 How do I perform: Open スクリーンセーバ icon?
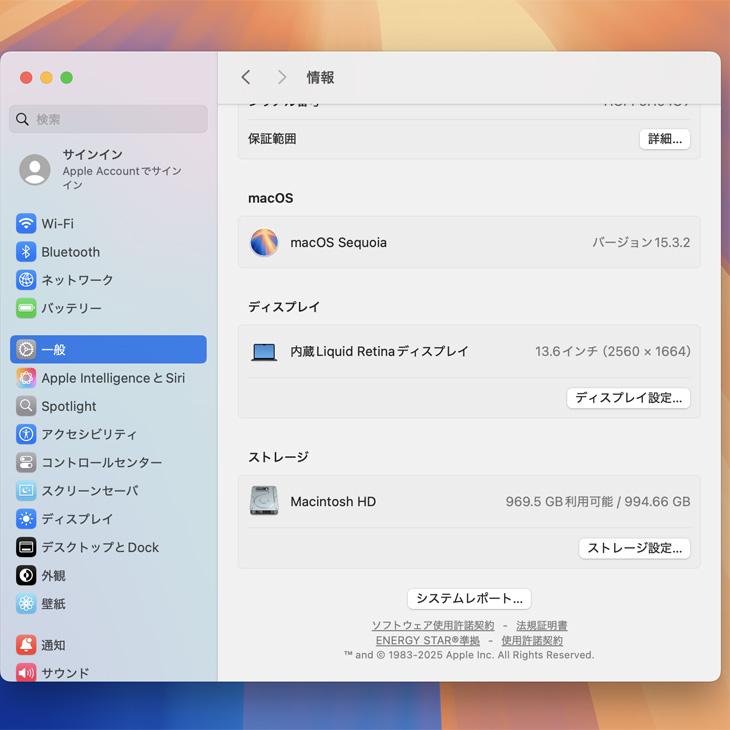(26, 491)
